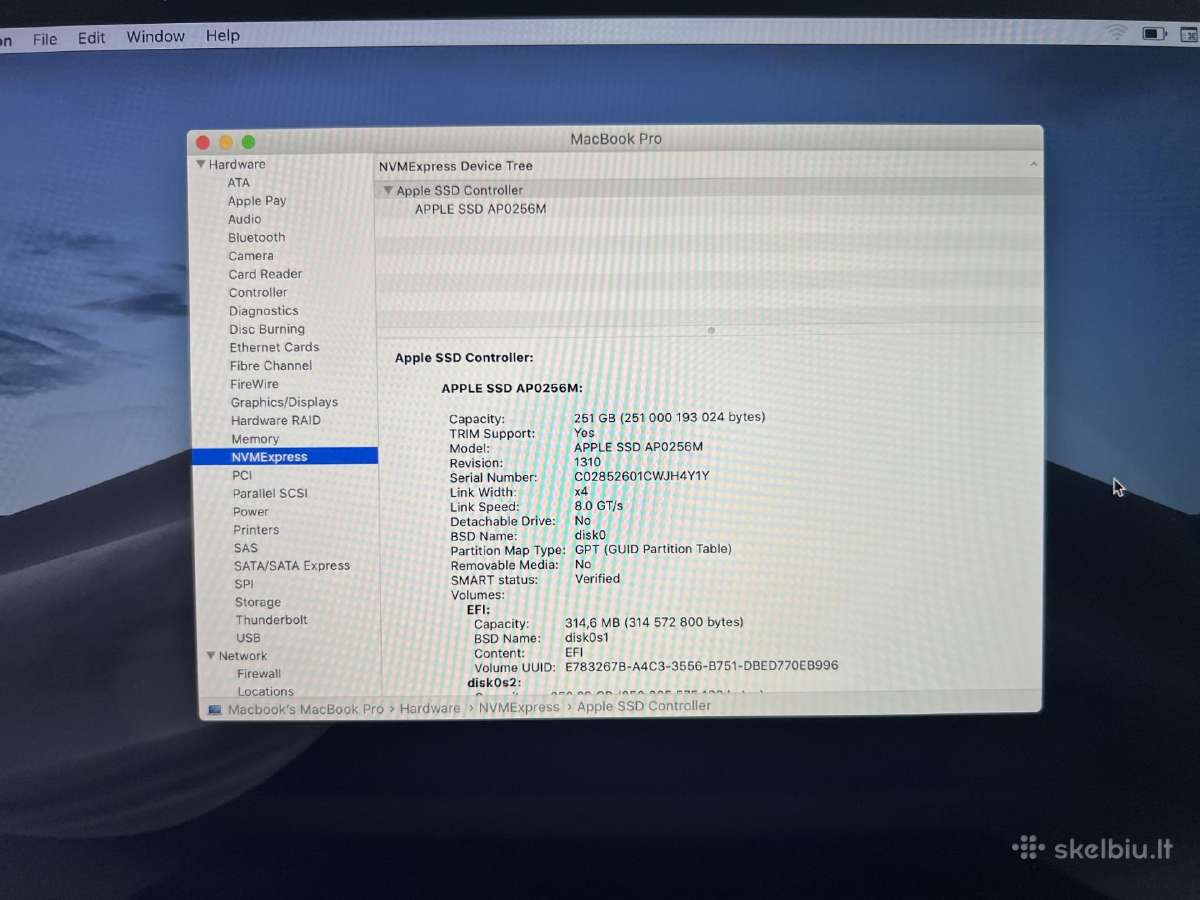This screenshot has width=1200, height=900.
Task: Collapse the Hardware section triangle
Action: (x=201, y=164)
